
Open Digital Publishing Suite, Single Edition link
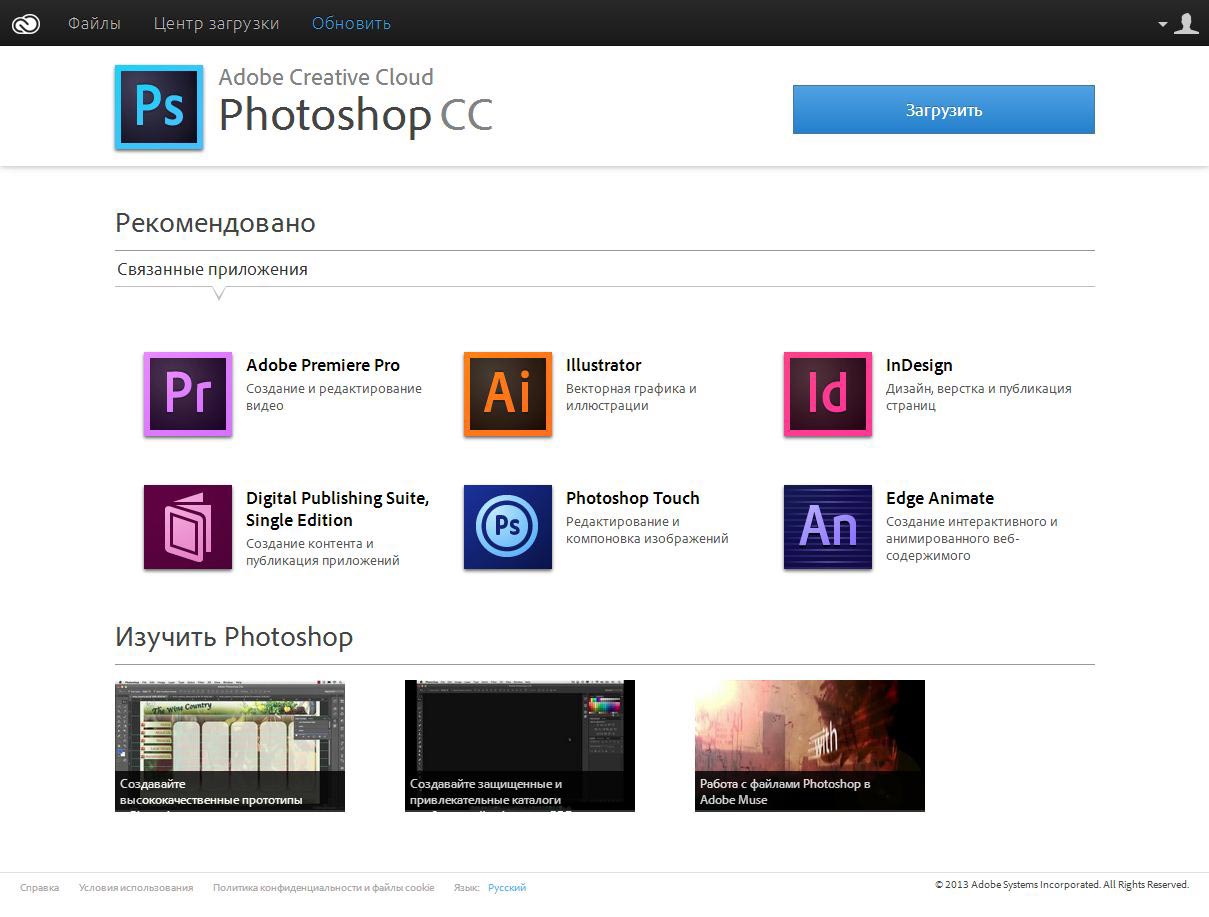click(x=338, y=509)
